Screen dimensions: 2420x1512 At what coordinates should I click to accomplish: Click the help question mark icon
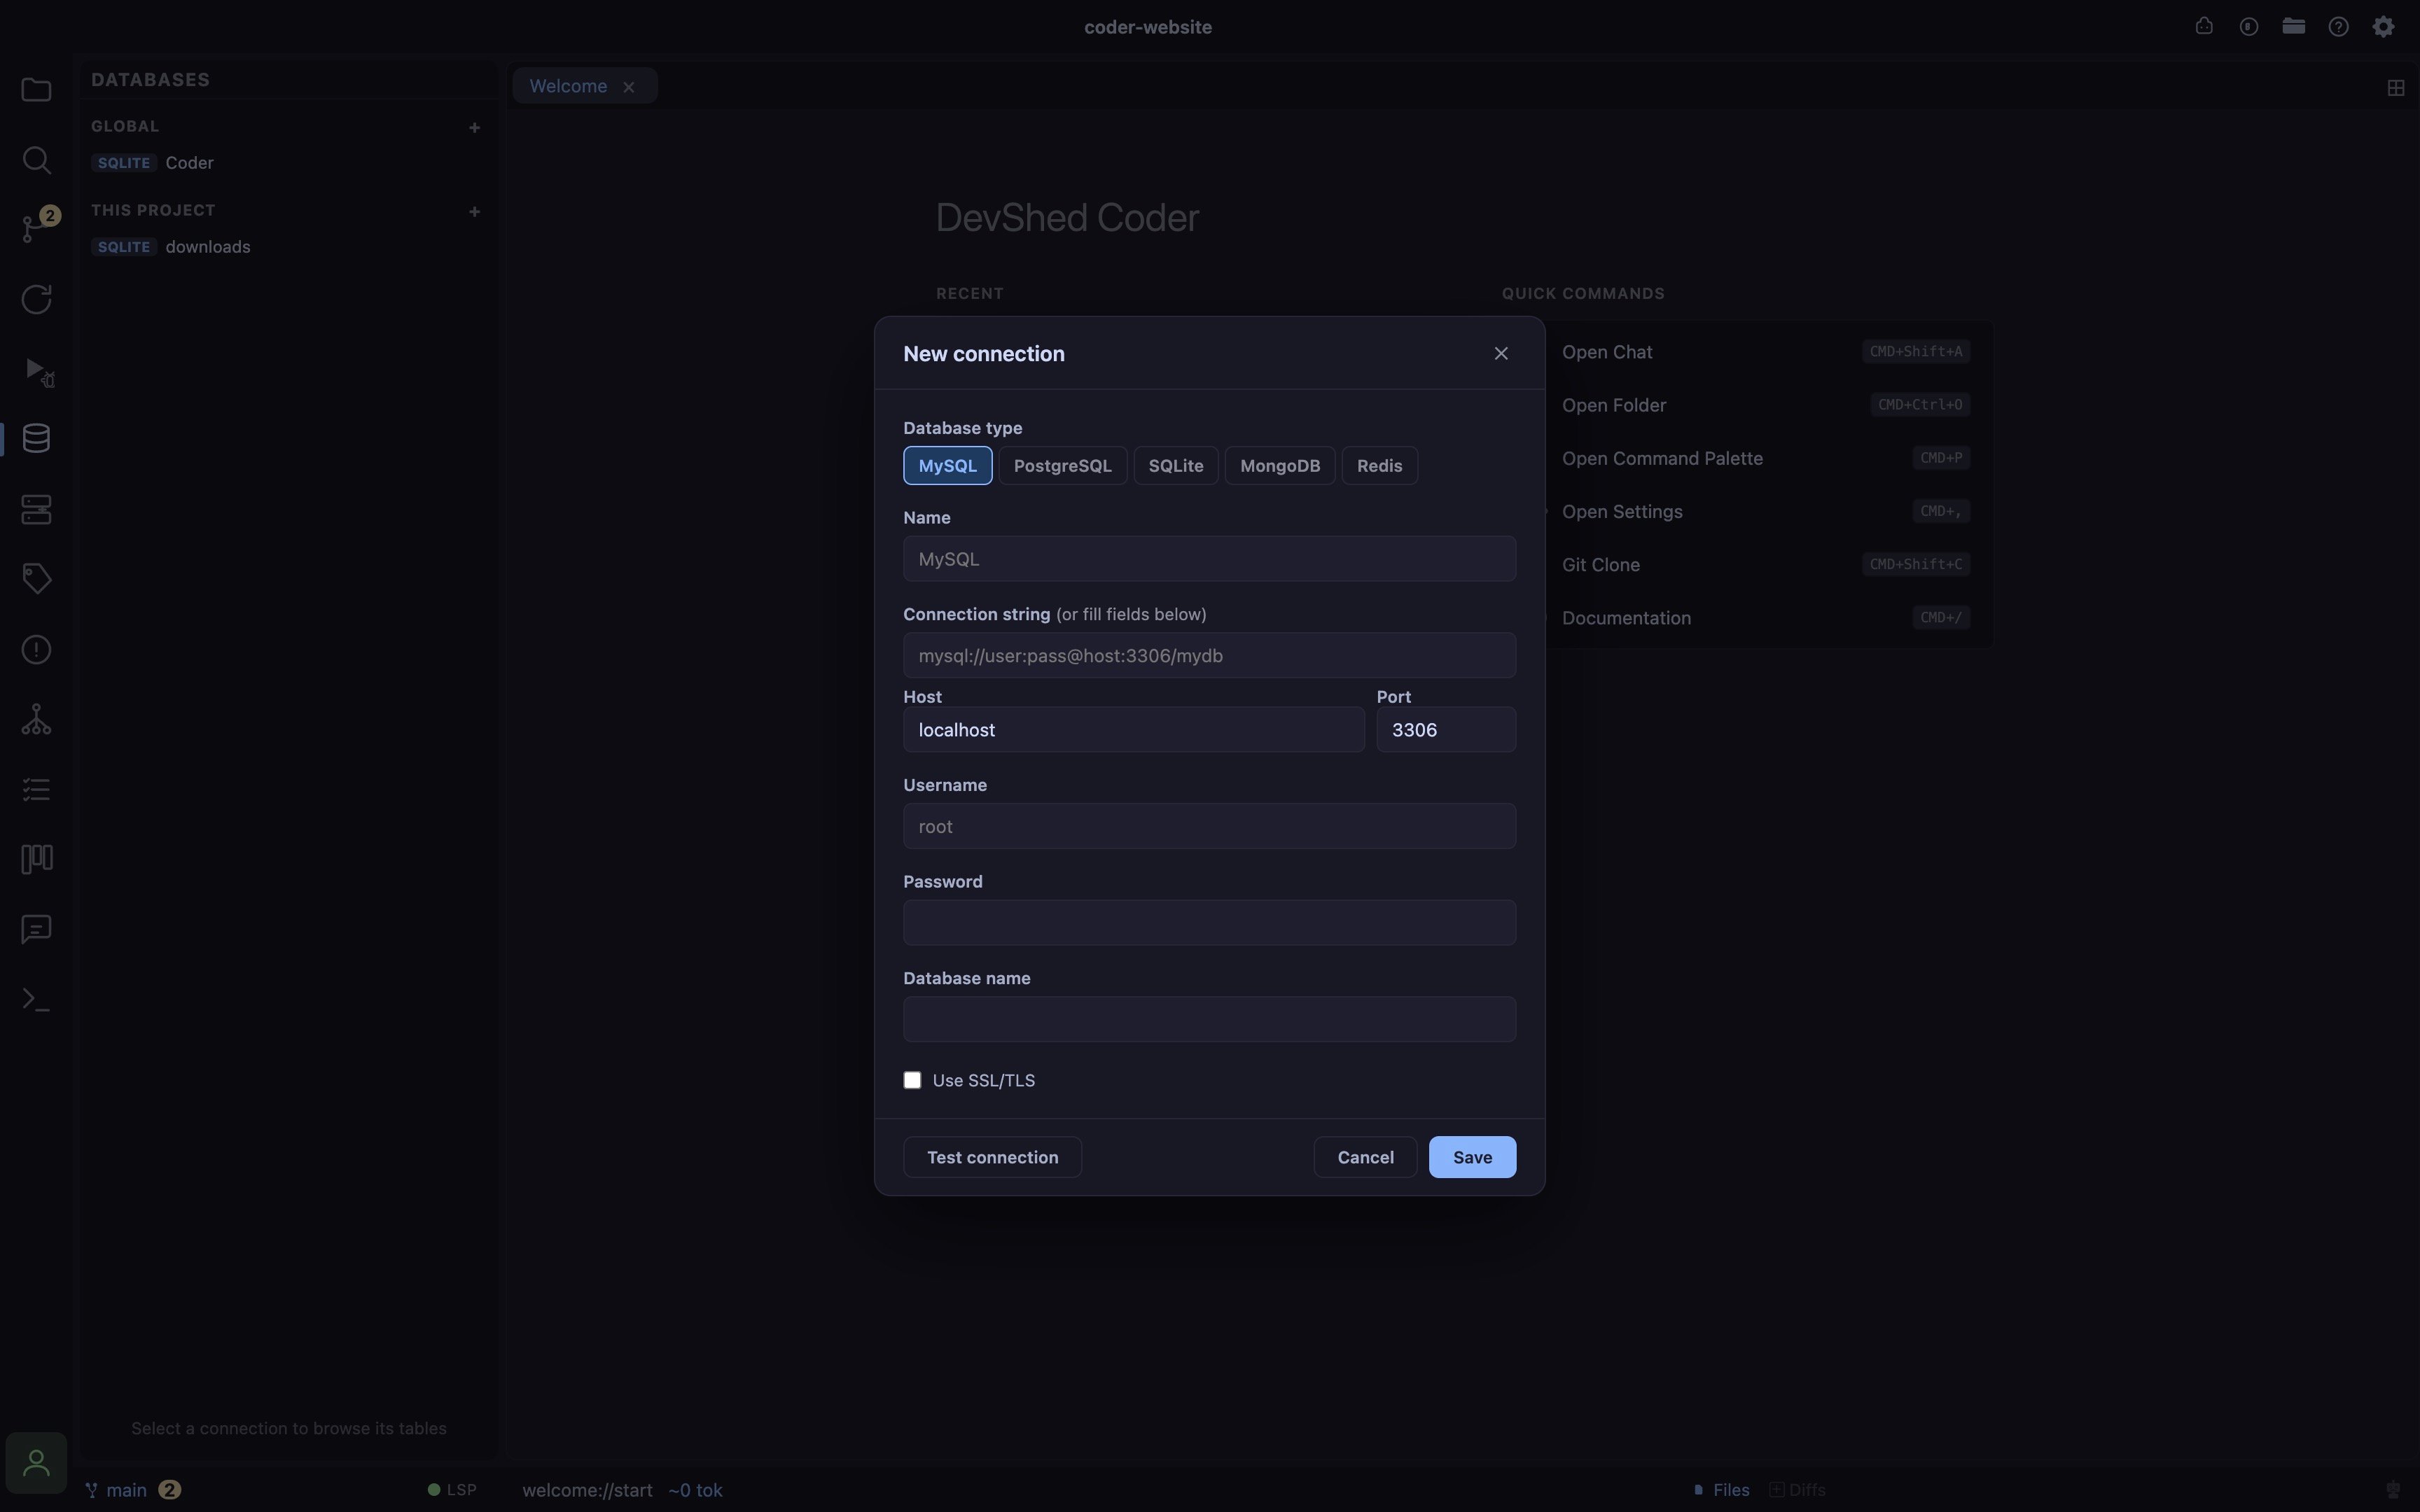(x=2338, y=27)
